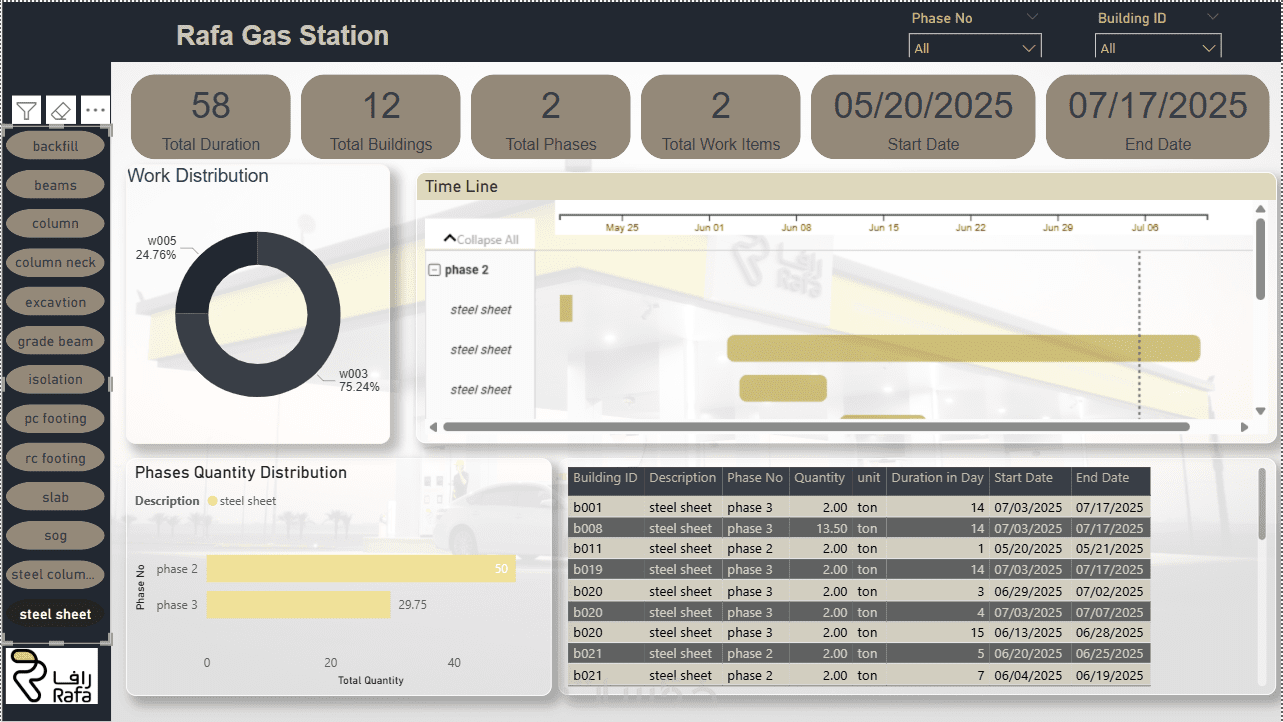This screenshot has height=722, width=1283.
Task: Click the 05/21/2025 end date cell
Action: [1109, 549]
